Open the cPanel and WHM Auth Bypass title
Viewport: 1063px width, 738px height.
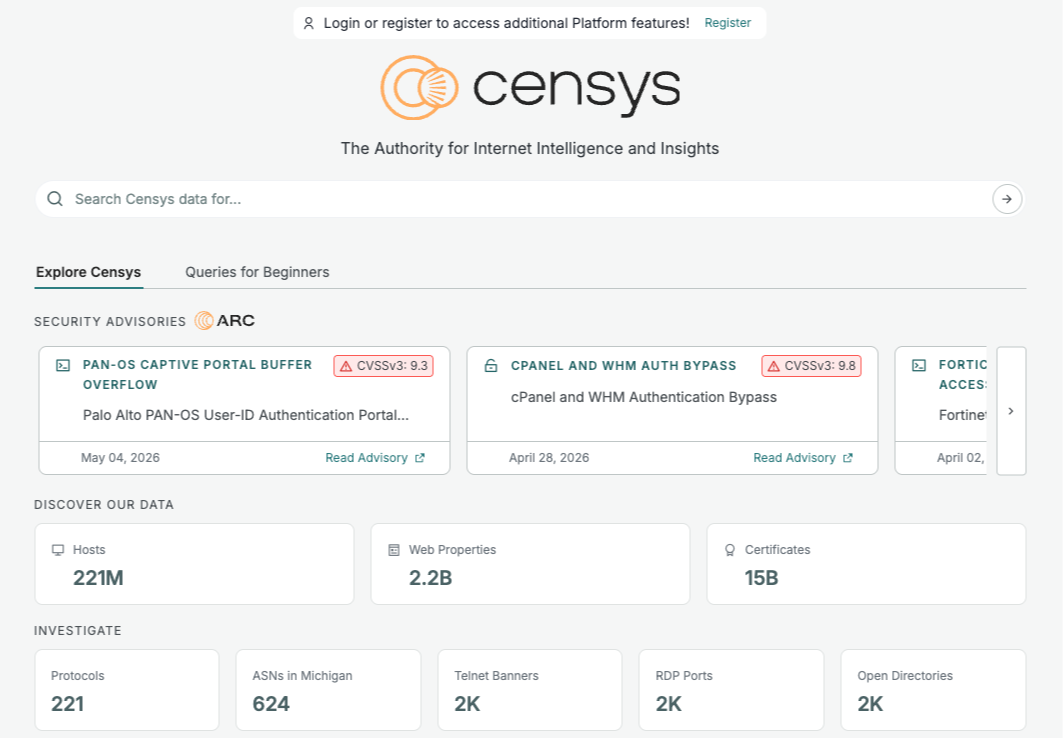click(623, 366)
